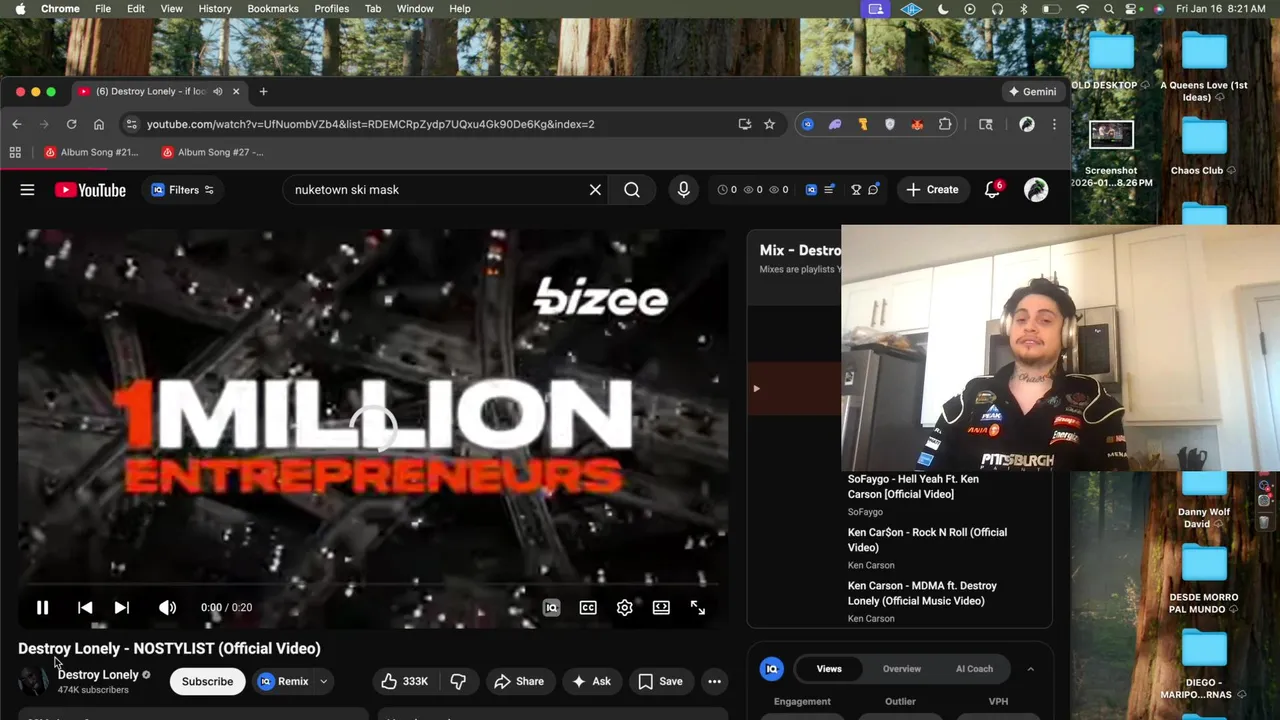This screenshot has width=1280, height=720.
Task: Open Album Song #27 bookmark
Action: pyautogui.click(x=212, y=152)
